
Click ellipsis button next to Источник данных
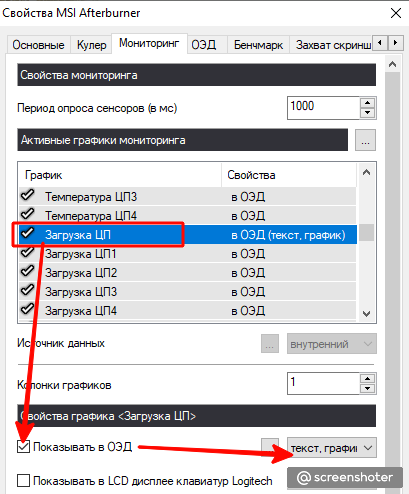tap(270, 344)
